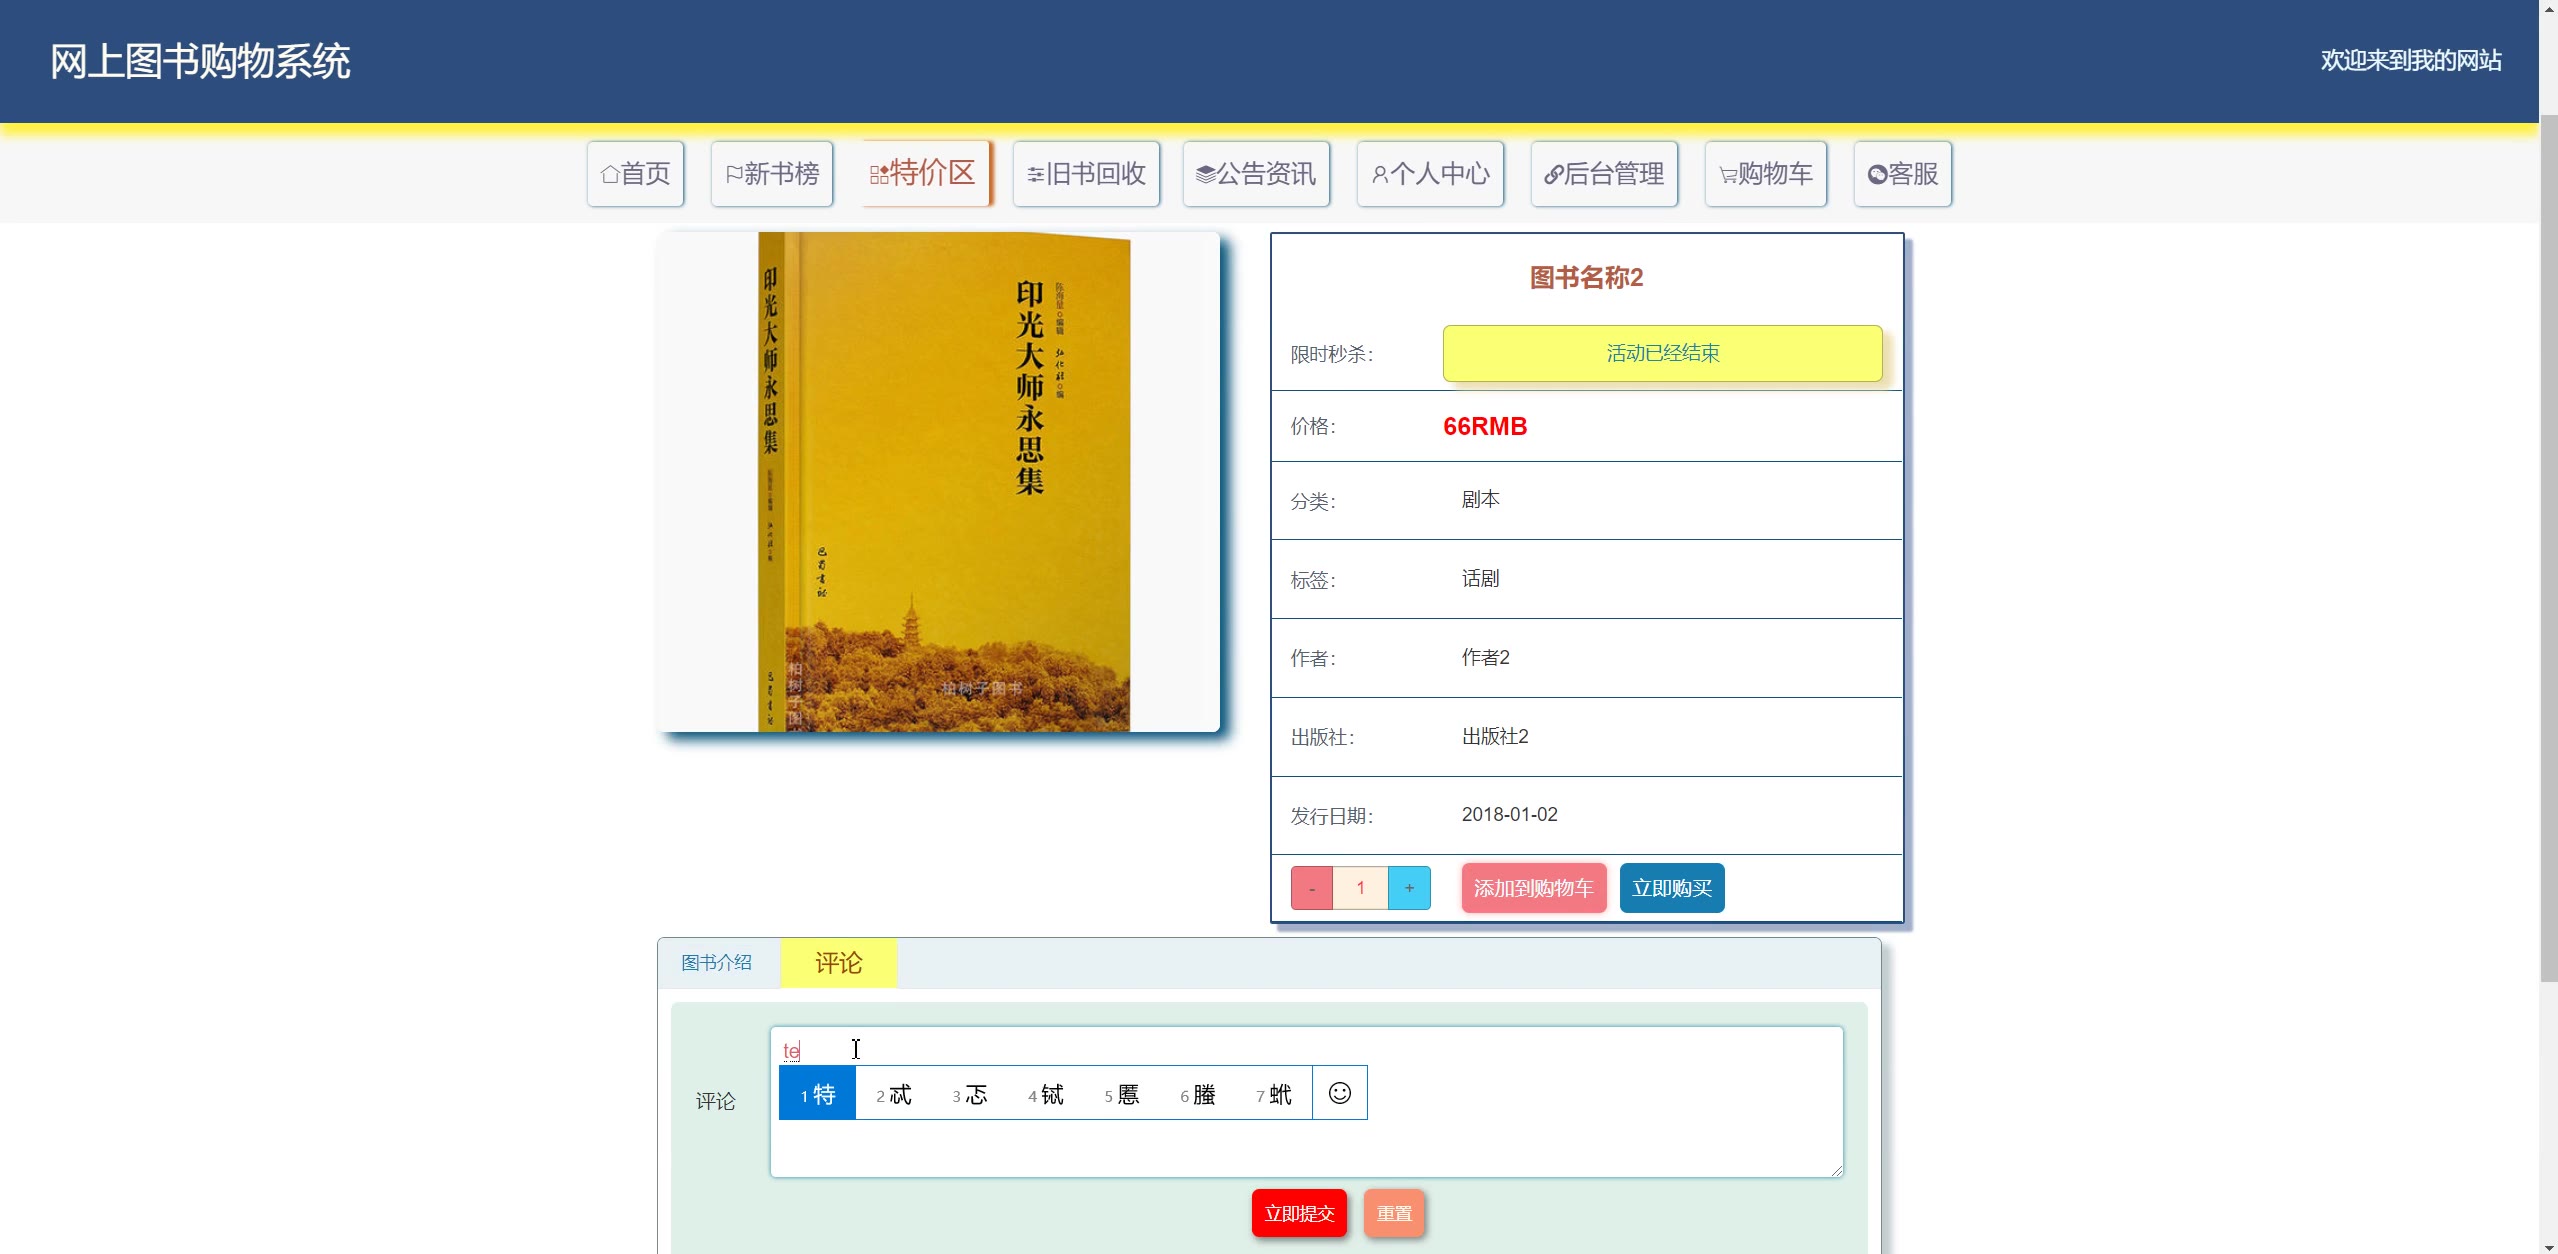This screenshot has width=2558, height=1254.
Task: Open 客服 navigation button
Action: pyautogui.click(x=1902, y=174)
